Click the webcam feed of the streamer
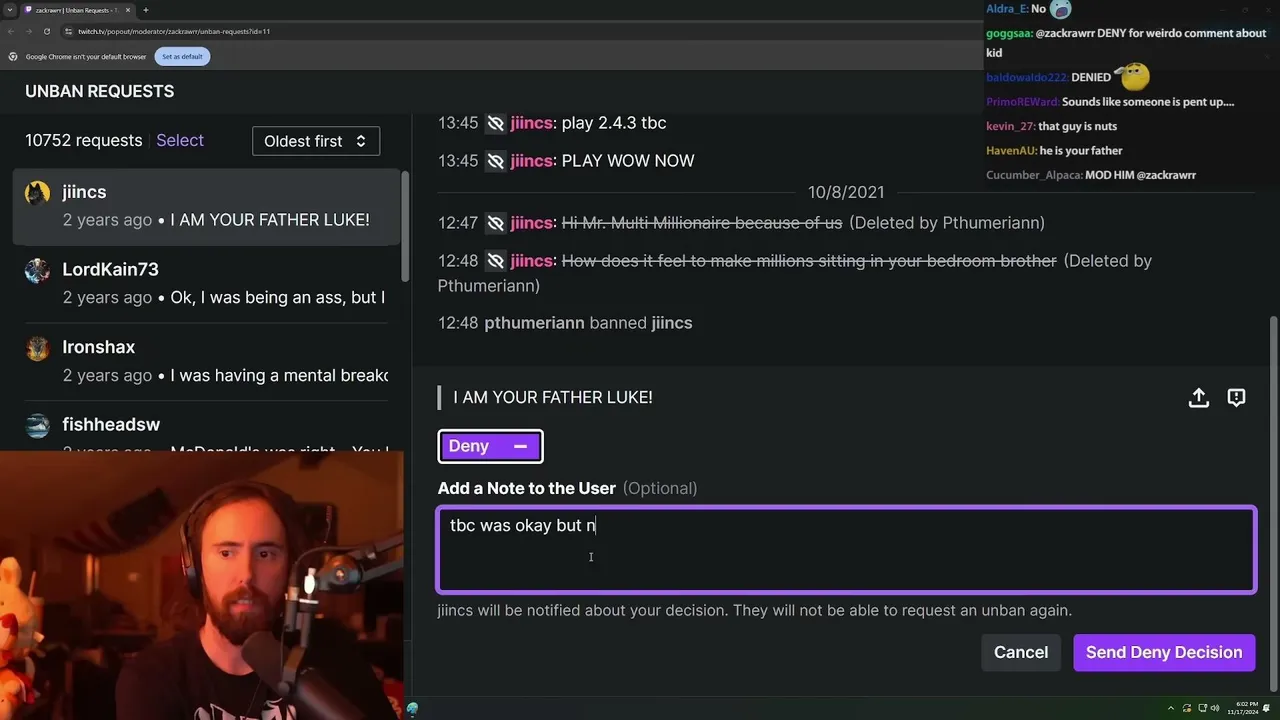The image size is (1280, 720). pyautogui.click(x=202, y=585)
